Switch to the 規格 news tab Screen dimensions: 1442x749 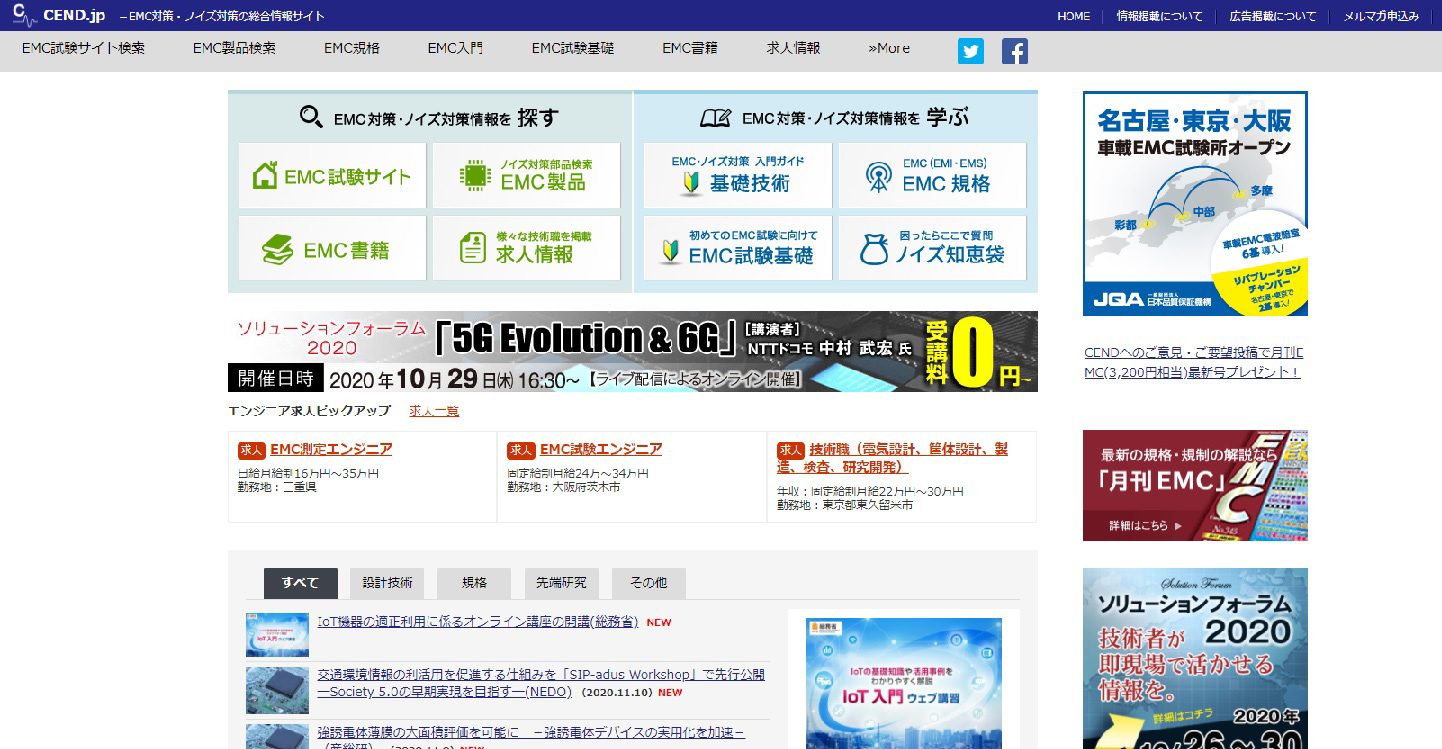[x=474, y=583]
